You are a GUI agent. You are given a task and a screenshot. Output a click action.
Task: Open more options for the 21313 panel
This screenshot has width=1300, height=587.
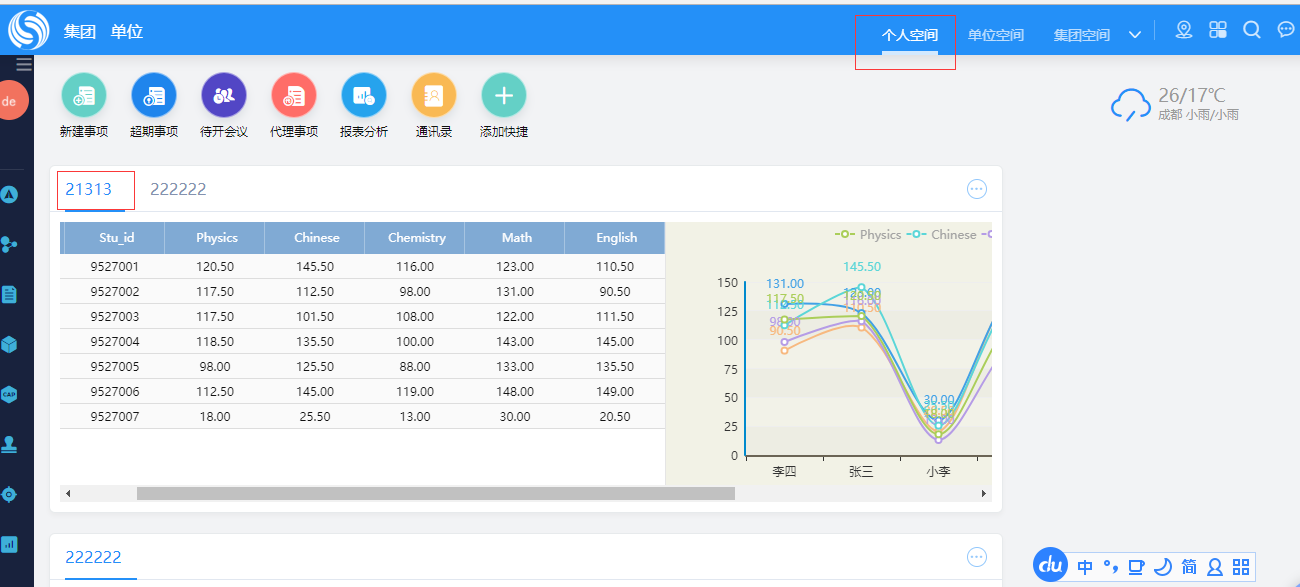pyautogui.click(x=977, y=189)
